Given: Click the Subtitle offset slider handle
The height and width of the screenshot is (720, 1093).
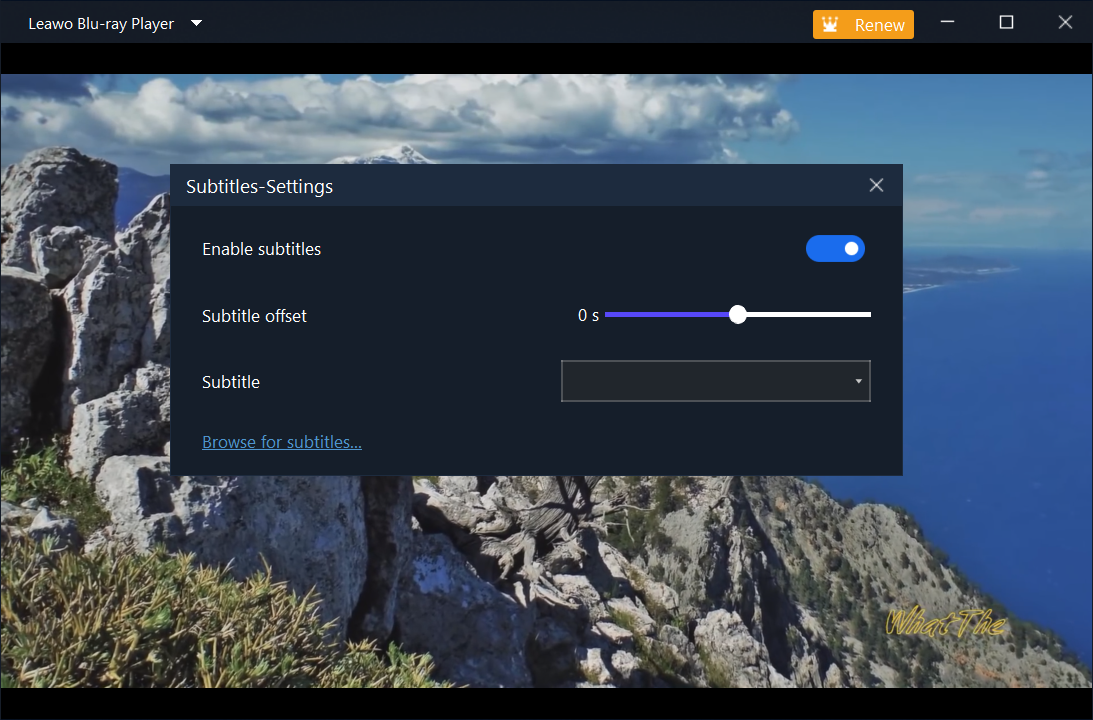Looking at the screenshot, I should [x=738, y=315].
